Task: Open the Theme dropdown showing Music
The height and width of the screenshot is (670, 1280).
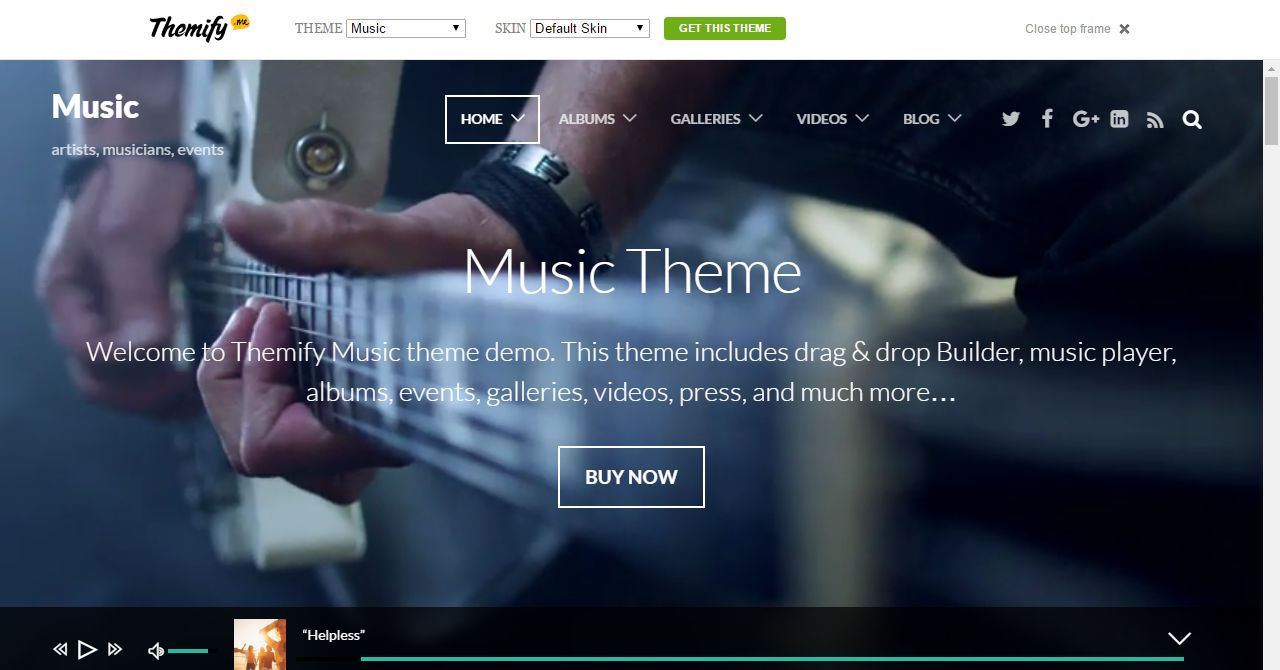Action: [406, 28]
